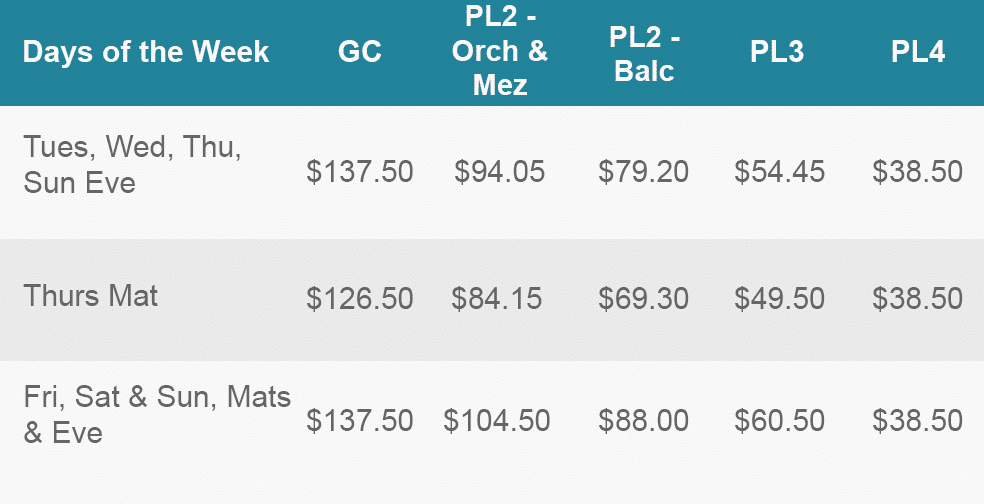Viewport: 984px width, 504px height.
Task: Click the $69.30 price cell
Action: [643, 298]
